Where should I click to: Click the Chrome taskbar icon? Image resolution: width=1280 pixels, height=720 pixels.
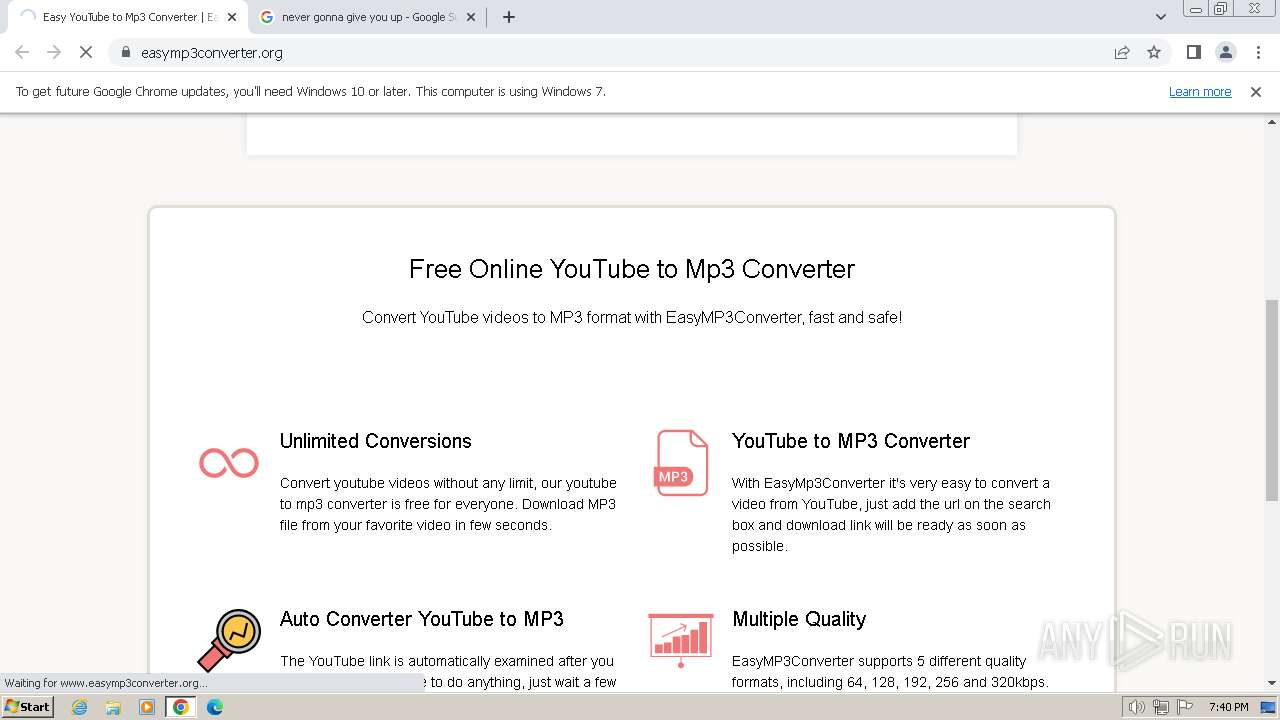181,707
